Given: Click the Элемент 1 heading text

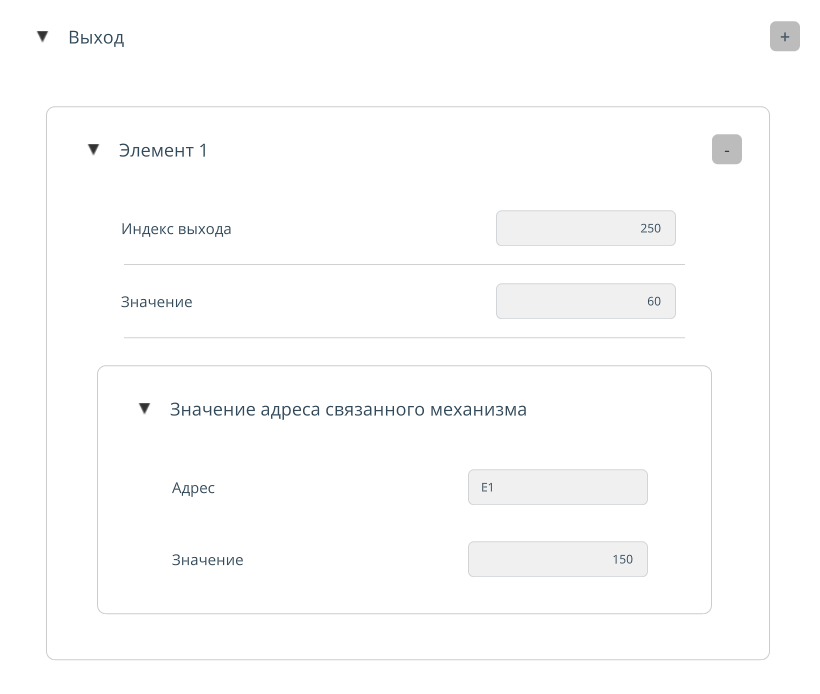Looking at the screenshot, I should tap(163, 150).
